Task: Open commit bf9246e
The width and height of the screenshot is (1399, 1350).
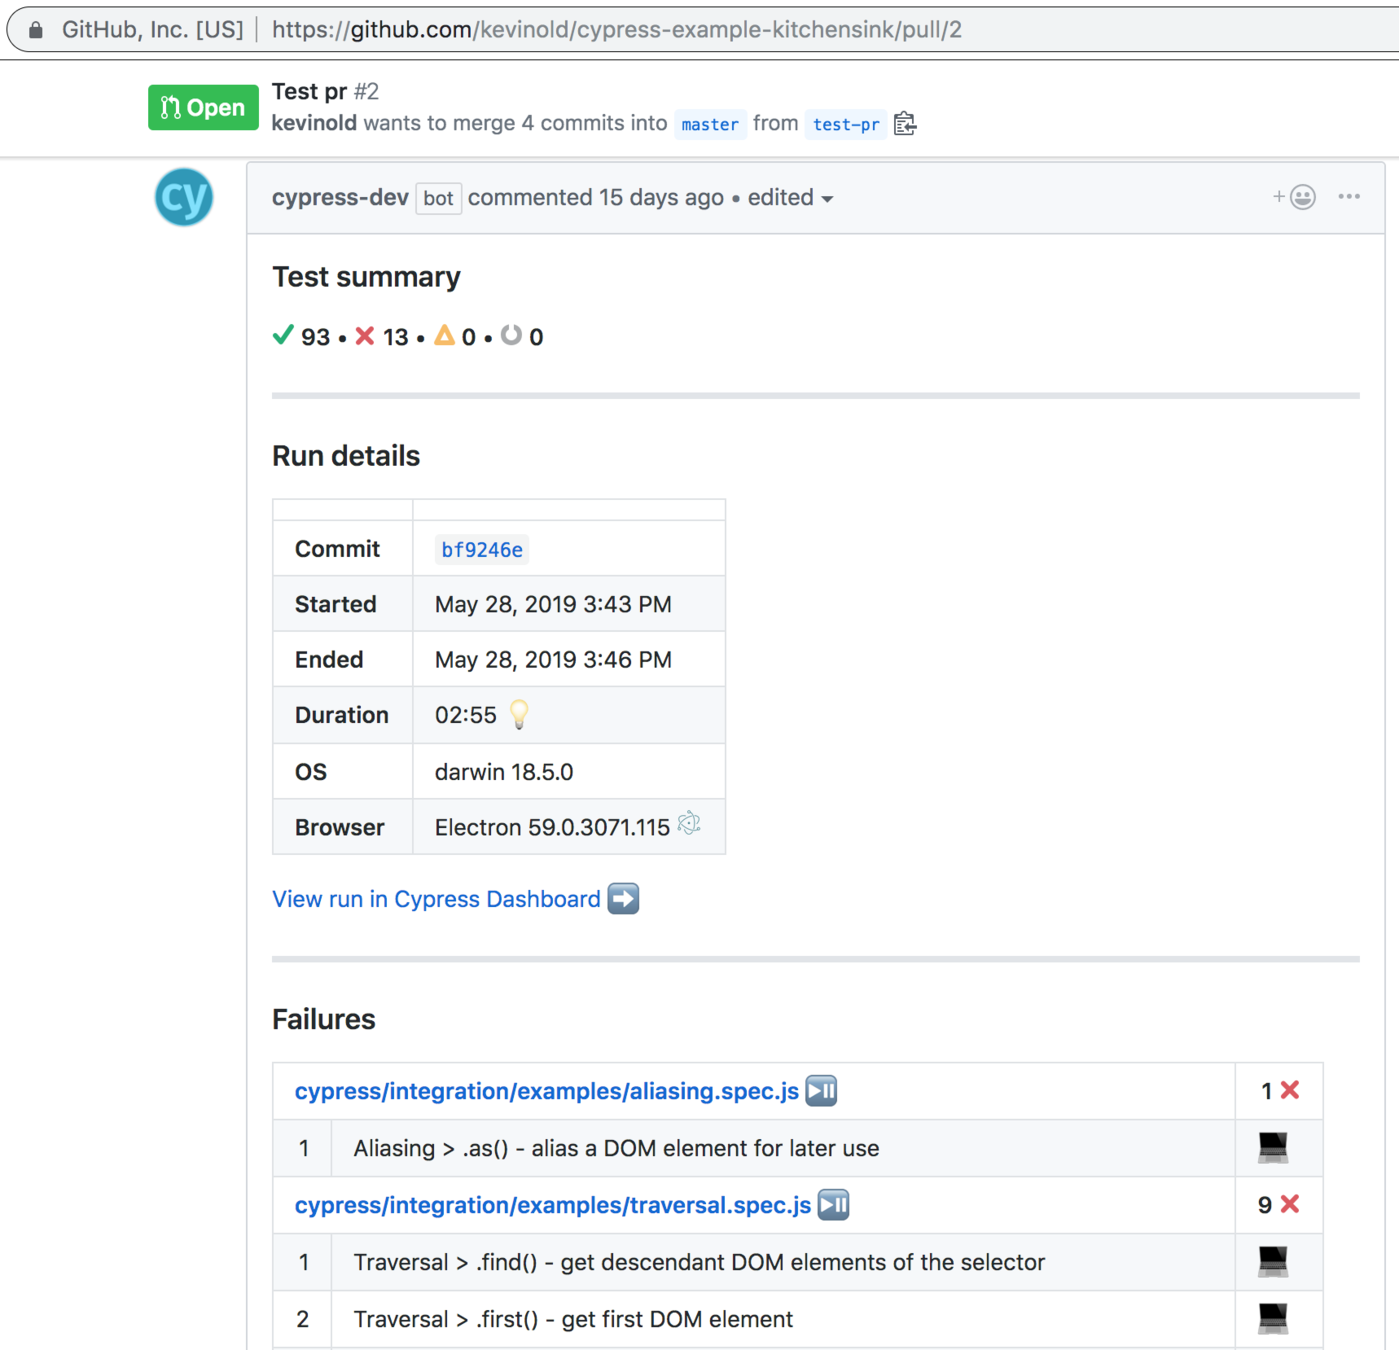Action: [482, 549]
